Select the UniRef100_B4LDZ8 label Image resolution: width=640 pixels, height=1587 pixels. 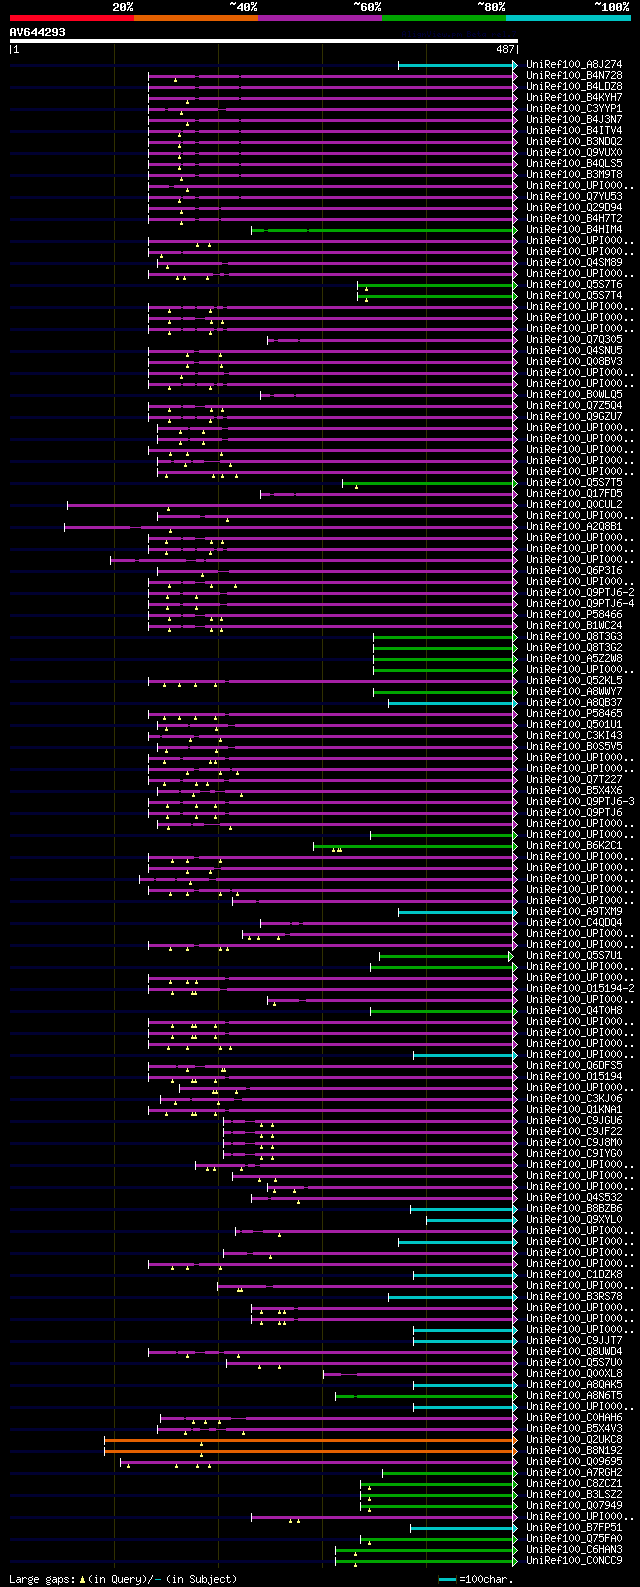click(574, 87)
